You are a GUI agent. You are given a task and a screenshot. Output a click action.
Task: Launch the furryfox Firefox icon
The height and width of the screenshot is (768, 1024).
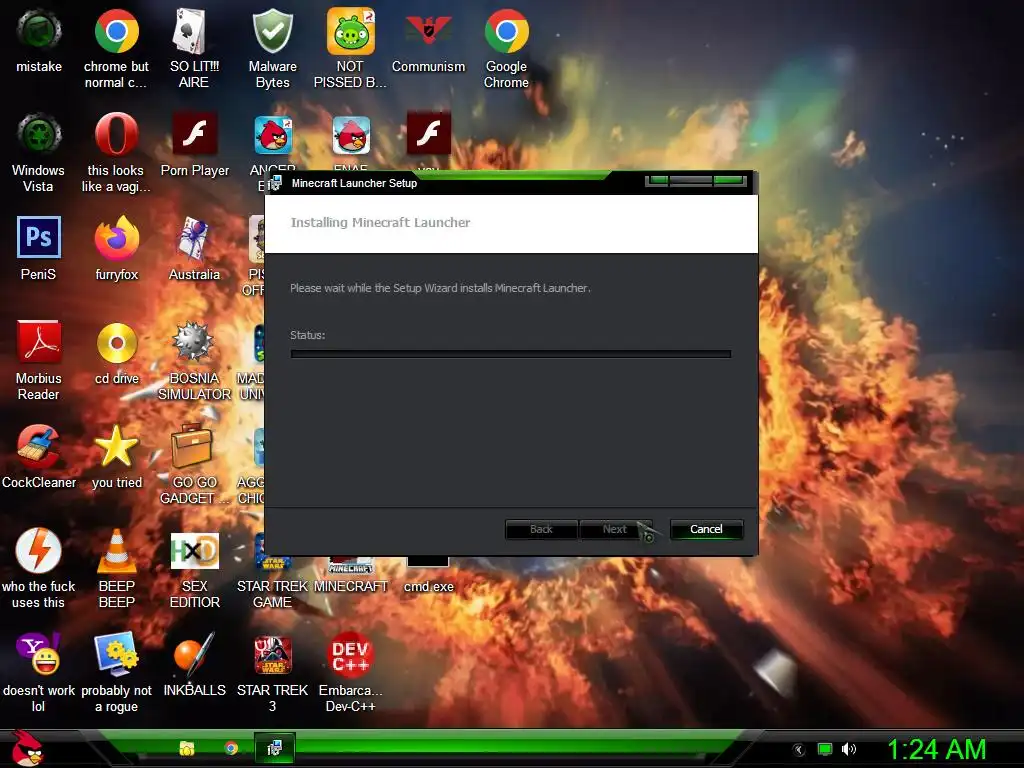pos(116,248)
